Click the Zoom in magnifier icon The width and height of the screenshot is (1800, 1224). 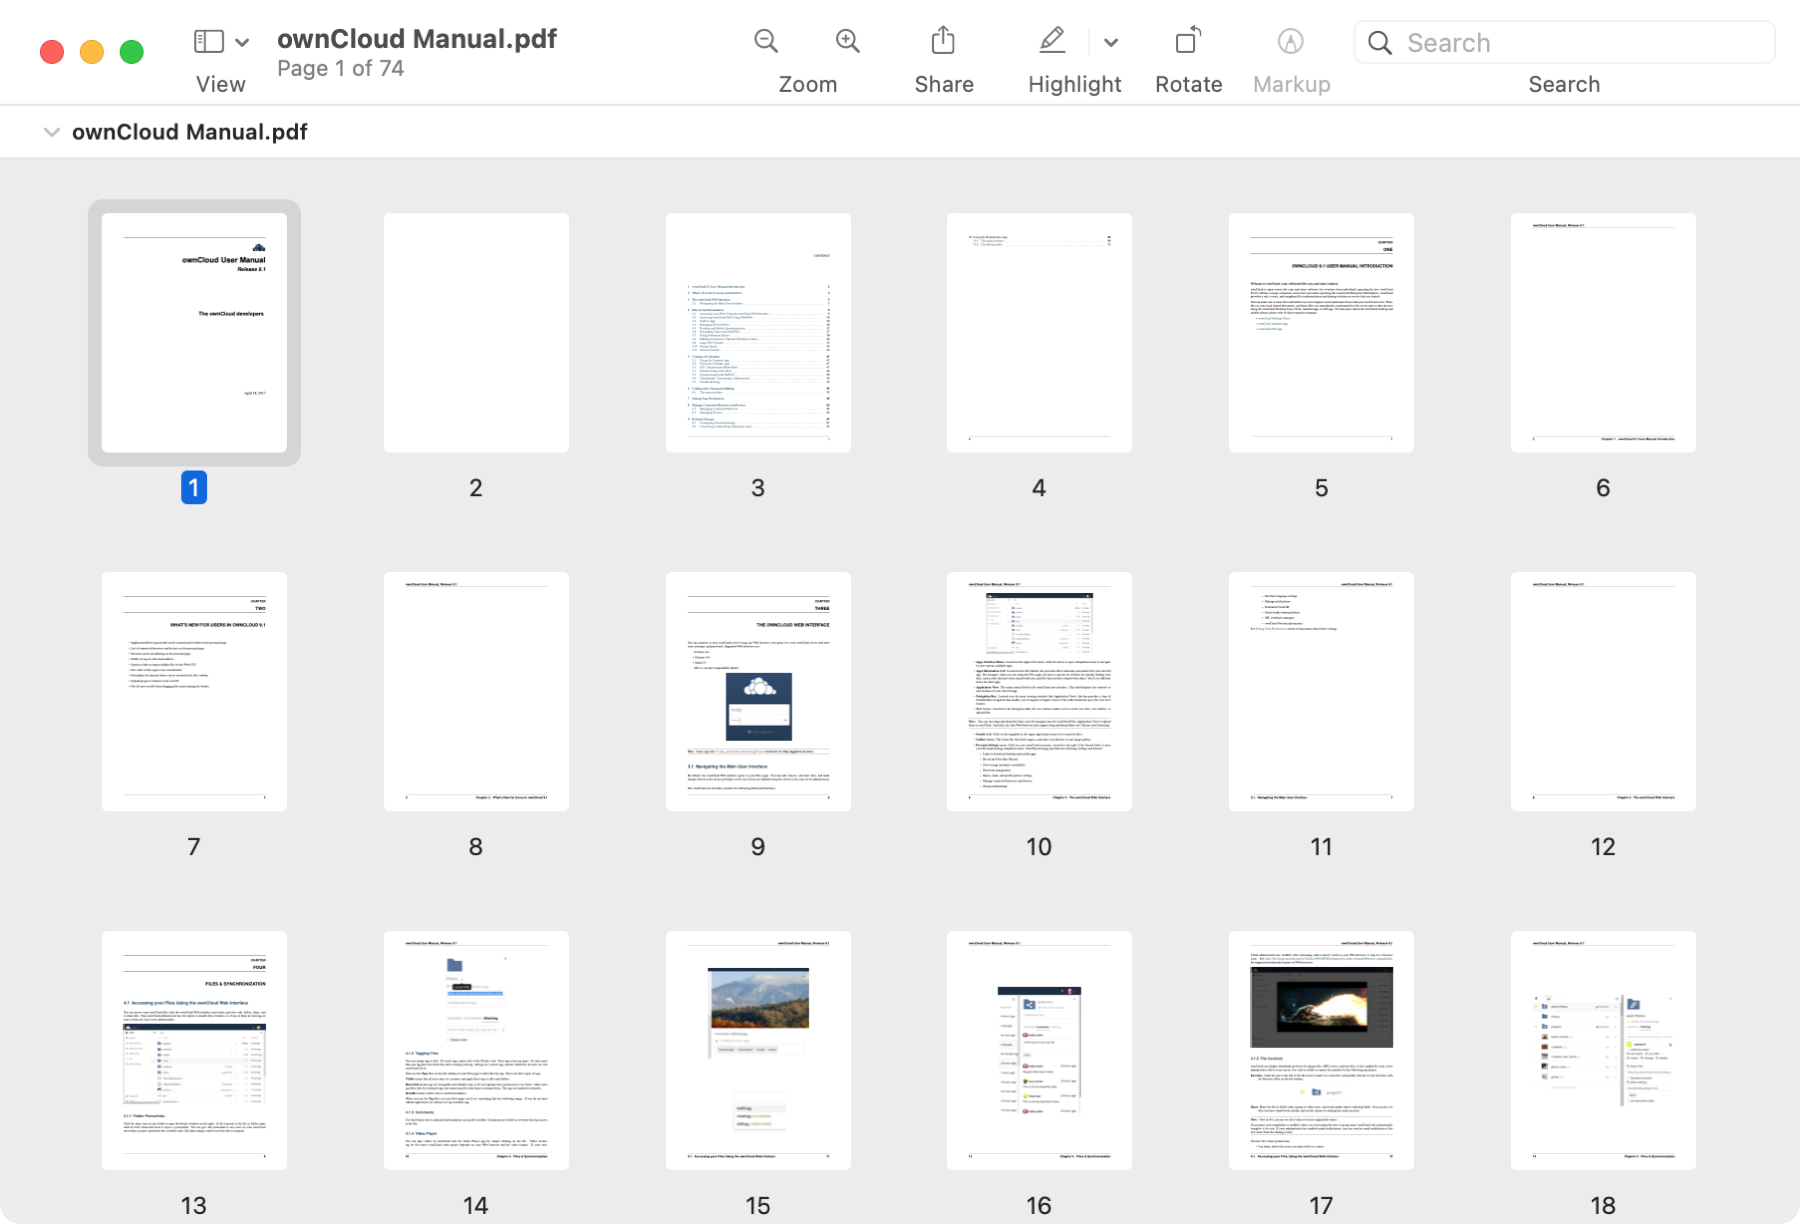click(x=848, y=41)
